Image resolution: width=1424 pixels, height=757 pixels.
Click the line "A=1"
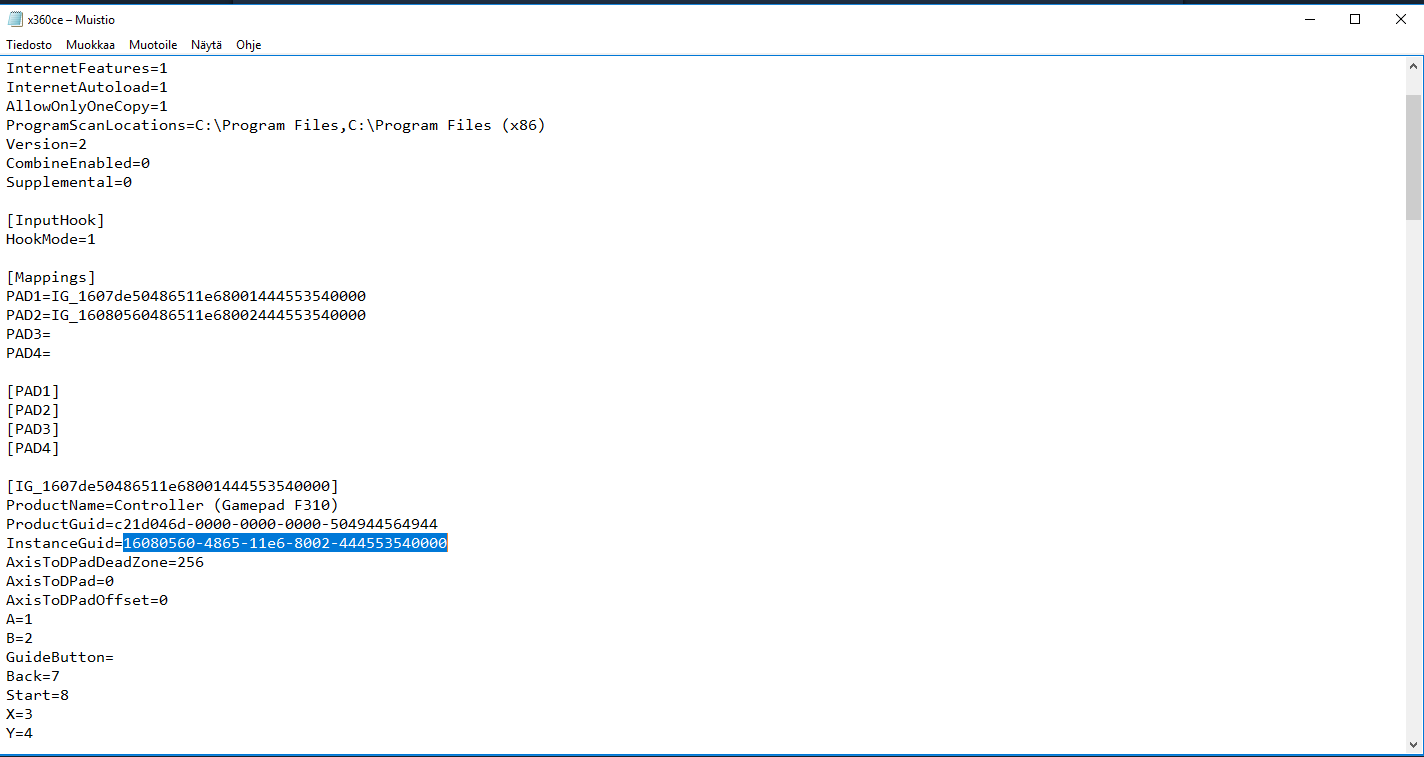[x=19, y=619]
